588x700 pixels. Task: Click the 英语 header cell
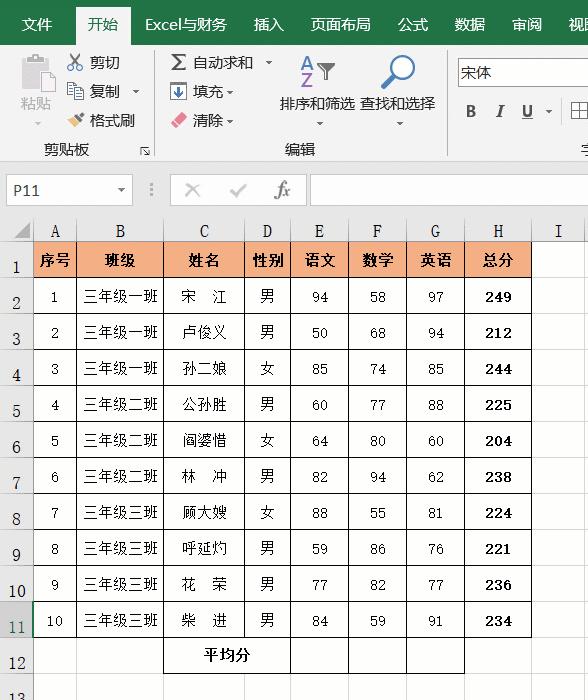point(436,260)
